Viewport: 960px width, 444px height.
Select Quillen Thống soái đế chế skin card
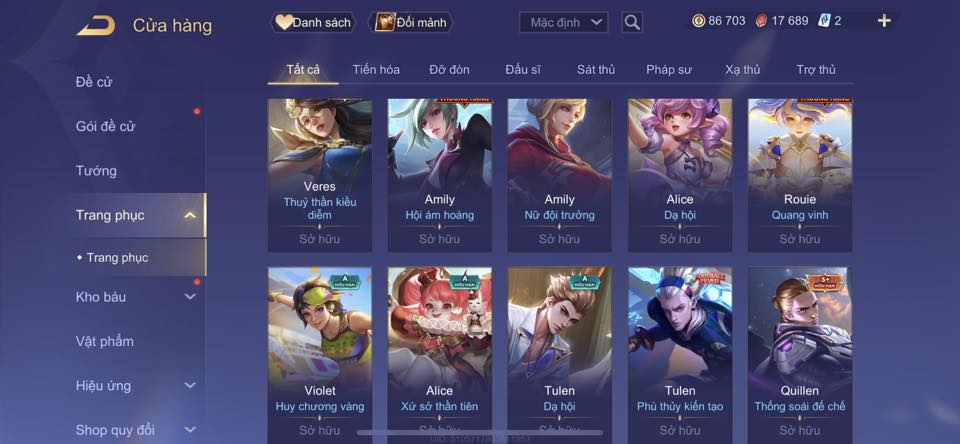(800, 355)
